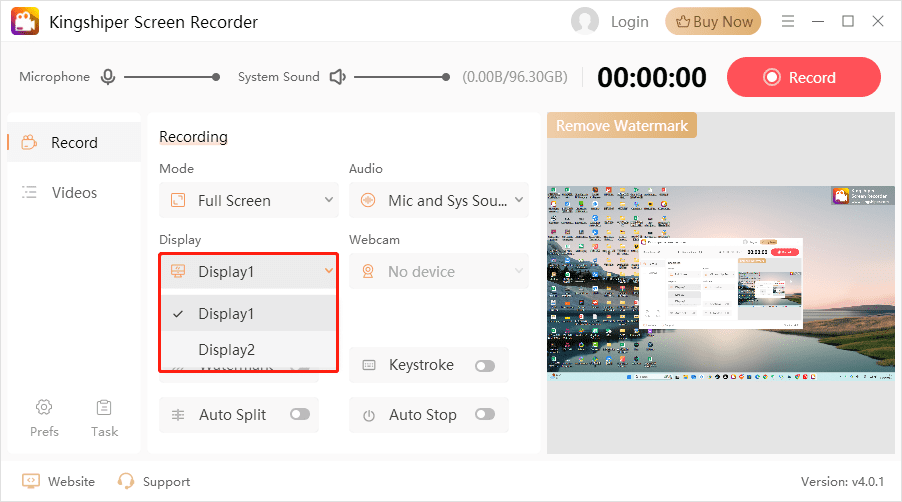Click the screen preview thumbnail
Viewport: 902px width, 502px height.
tap(721, 283)
